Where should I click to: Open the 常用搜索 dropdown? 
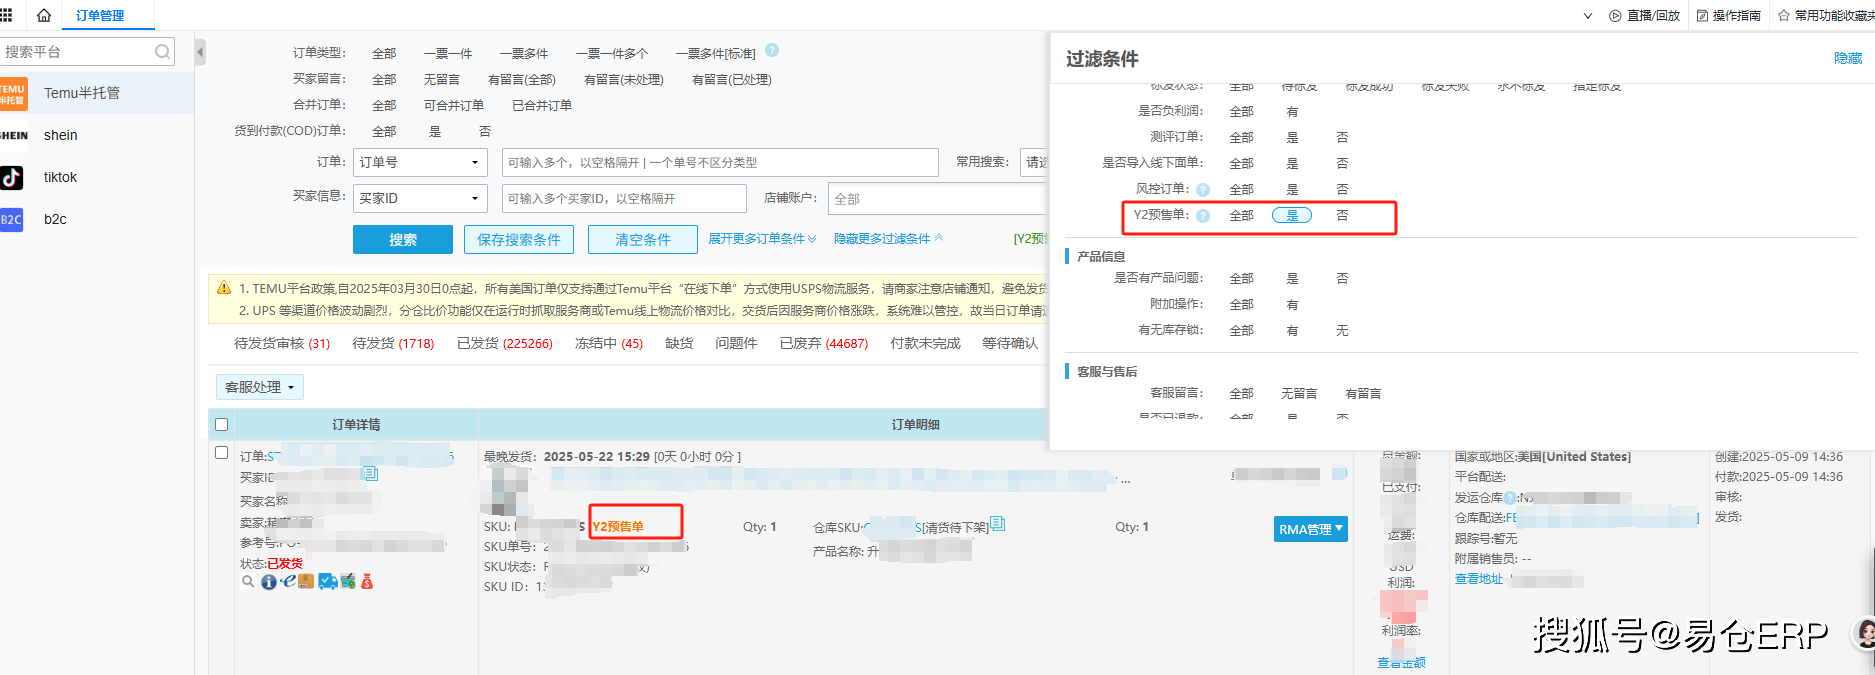click(x=1034, y=163)
